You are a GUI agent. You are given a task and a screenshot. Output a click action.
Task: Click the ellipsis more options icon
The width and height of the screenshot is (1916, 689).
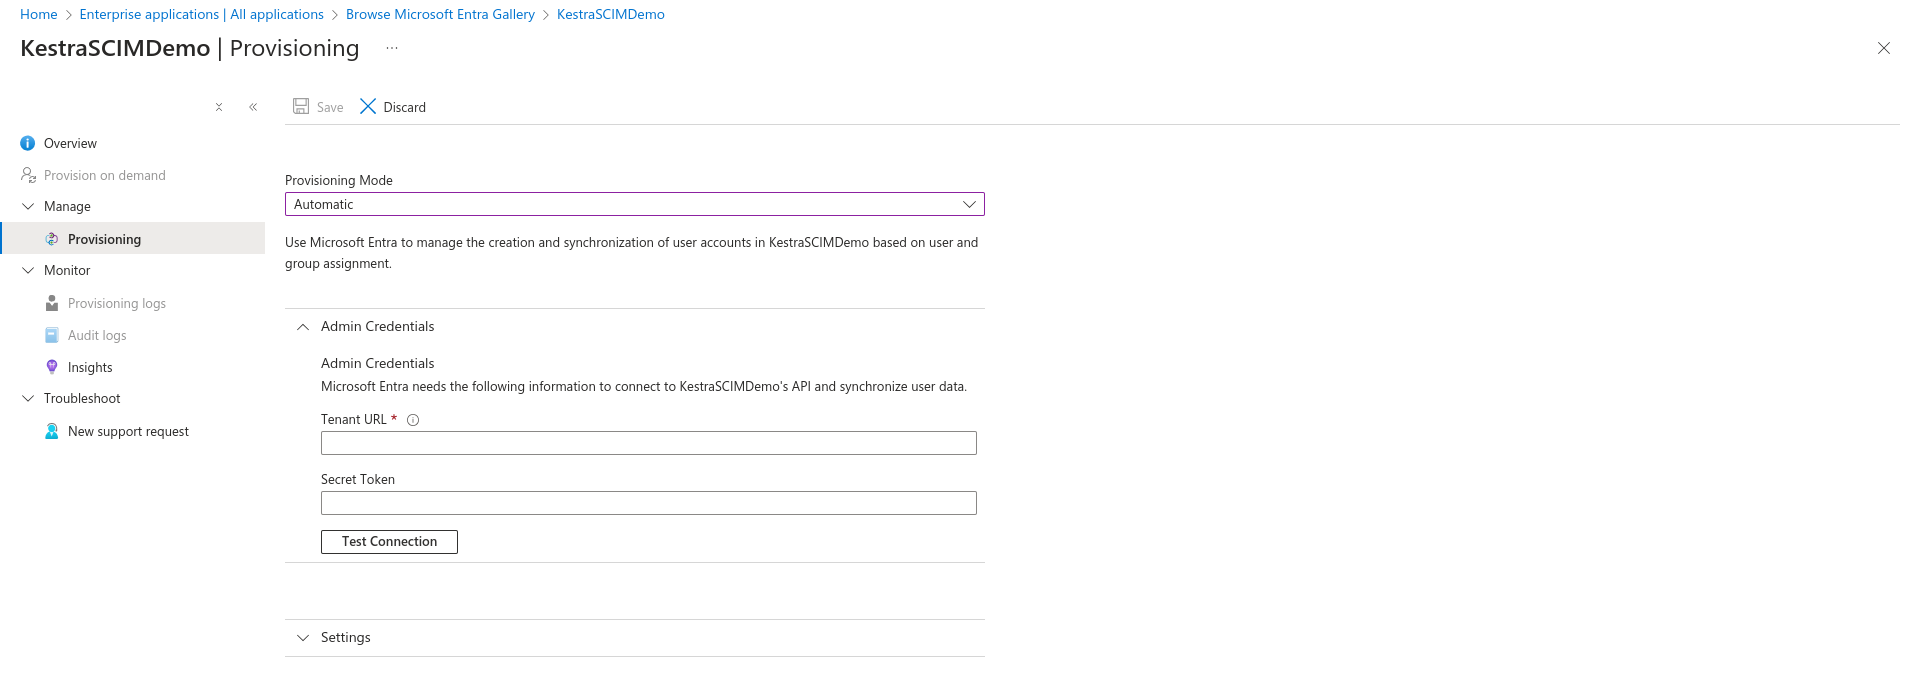392,48
